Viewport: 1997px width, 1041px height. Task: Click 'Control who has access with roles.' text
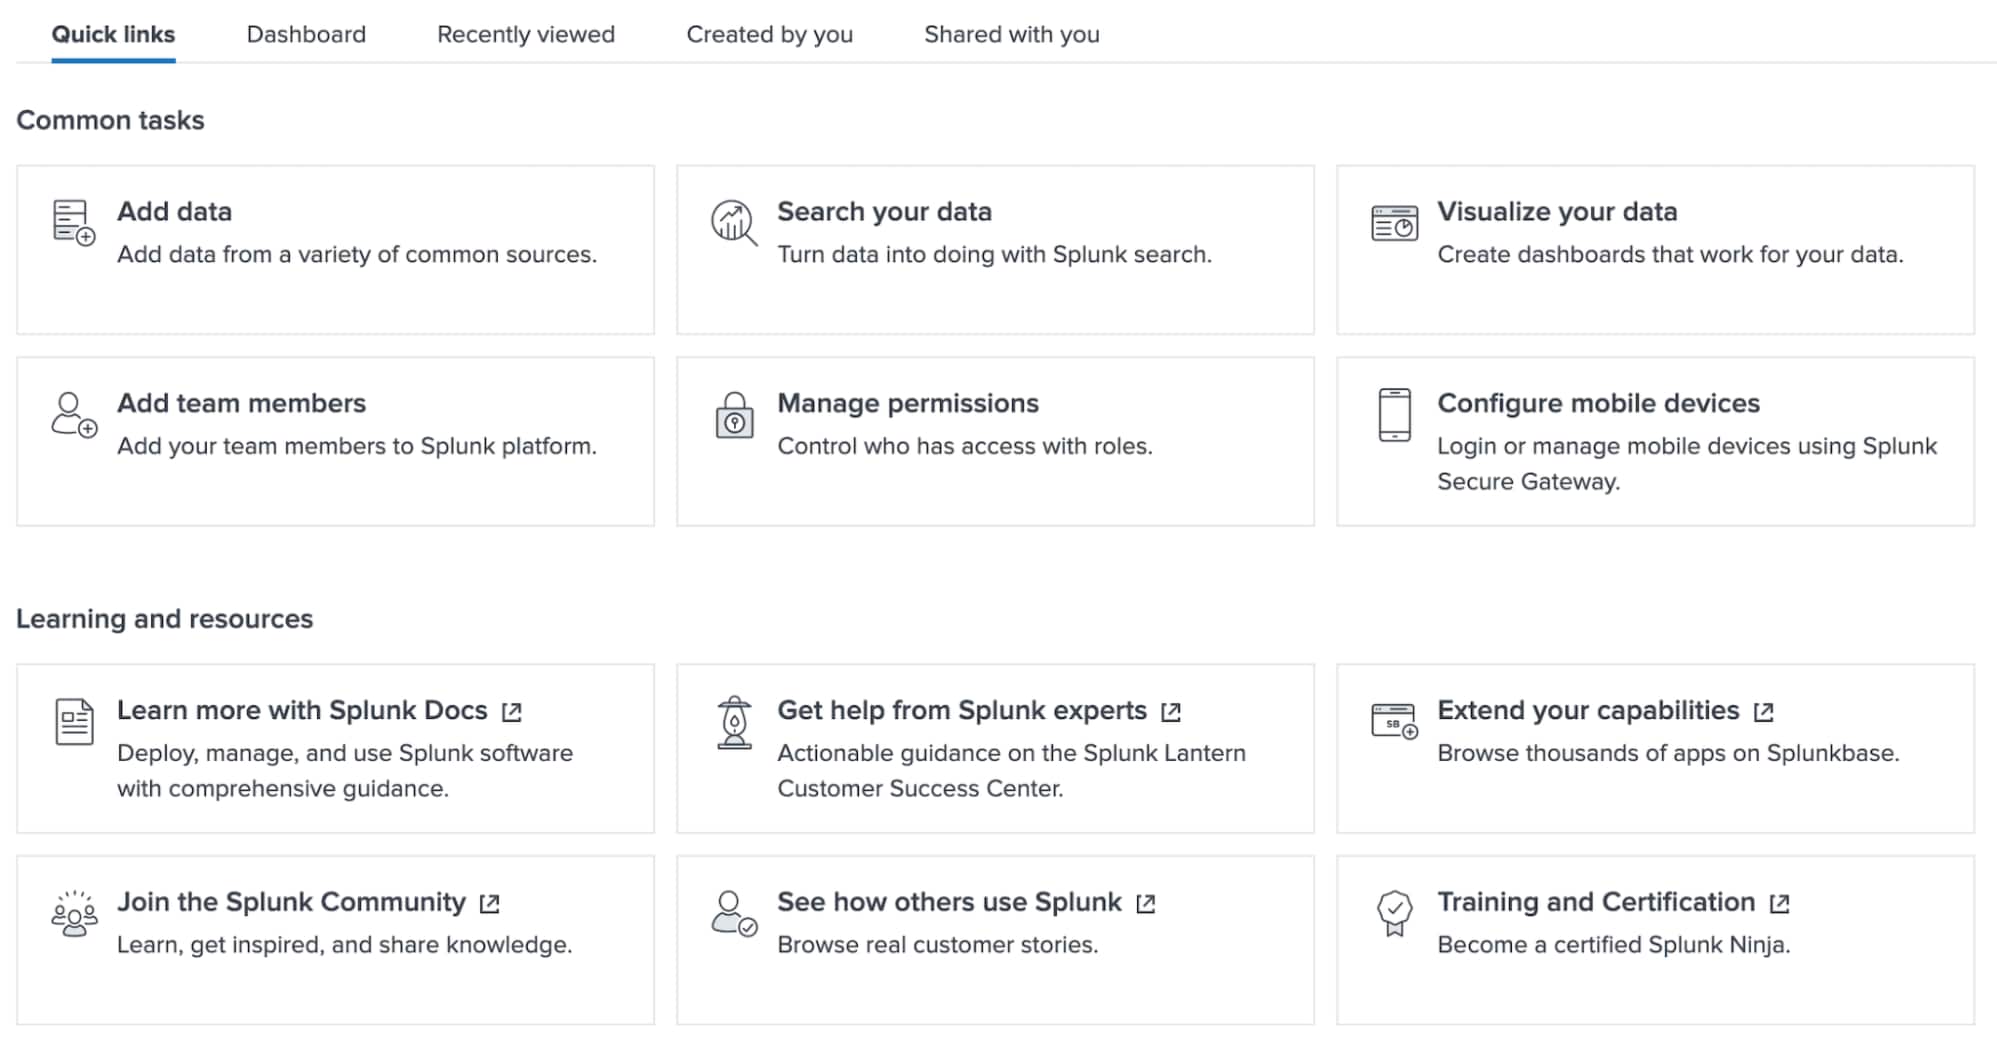click(965, 446)
